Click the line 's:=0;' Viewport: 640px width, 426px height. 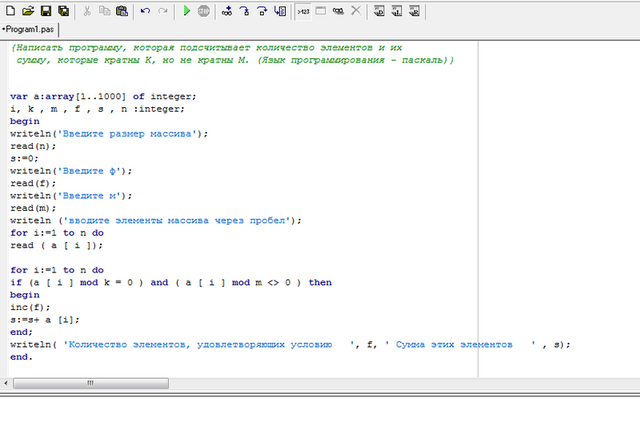click(x=24, y=158)
